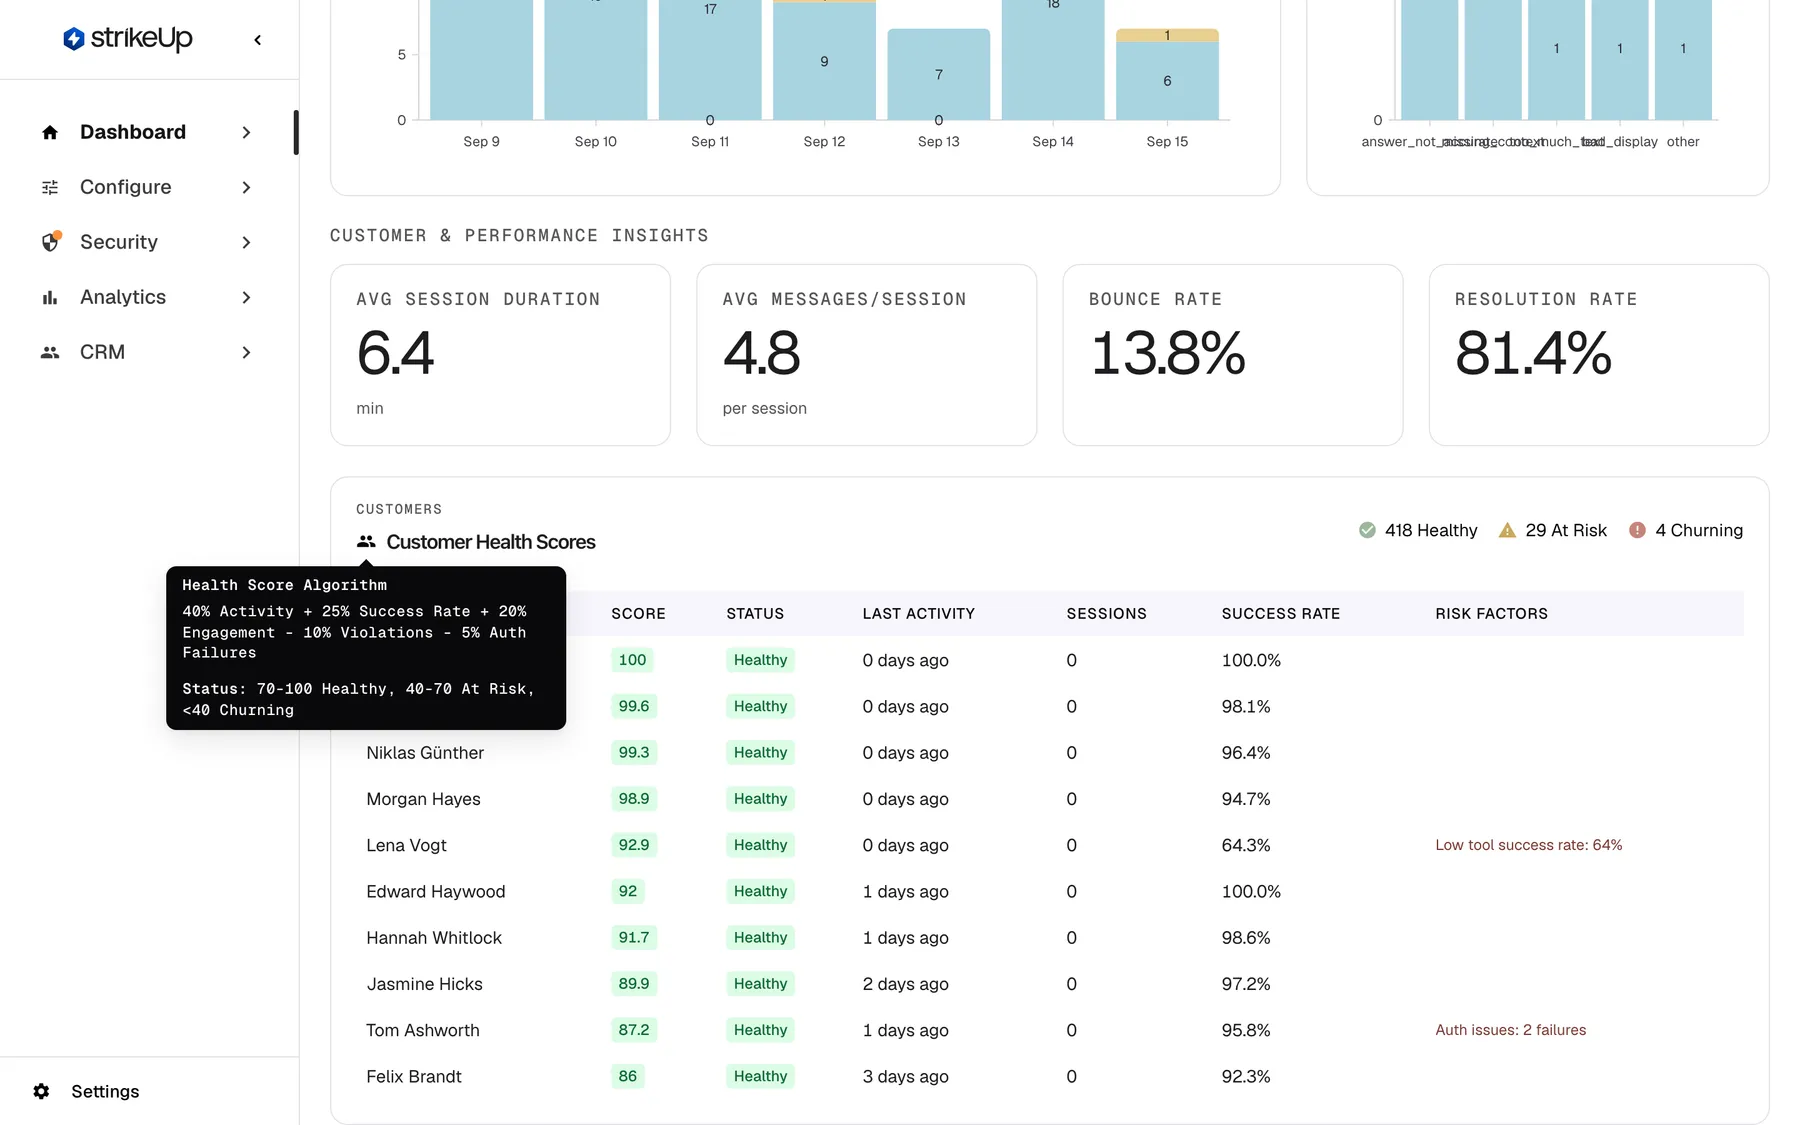Sort by SCORE column header
Image resolution: width=1800 pixels, height=1125 pixels.
(x=638, y=613)
